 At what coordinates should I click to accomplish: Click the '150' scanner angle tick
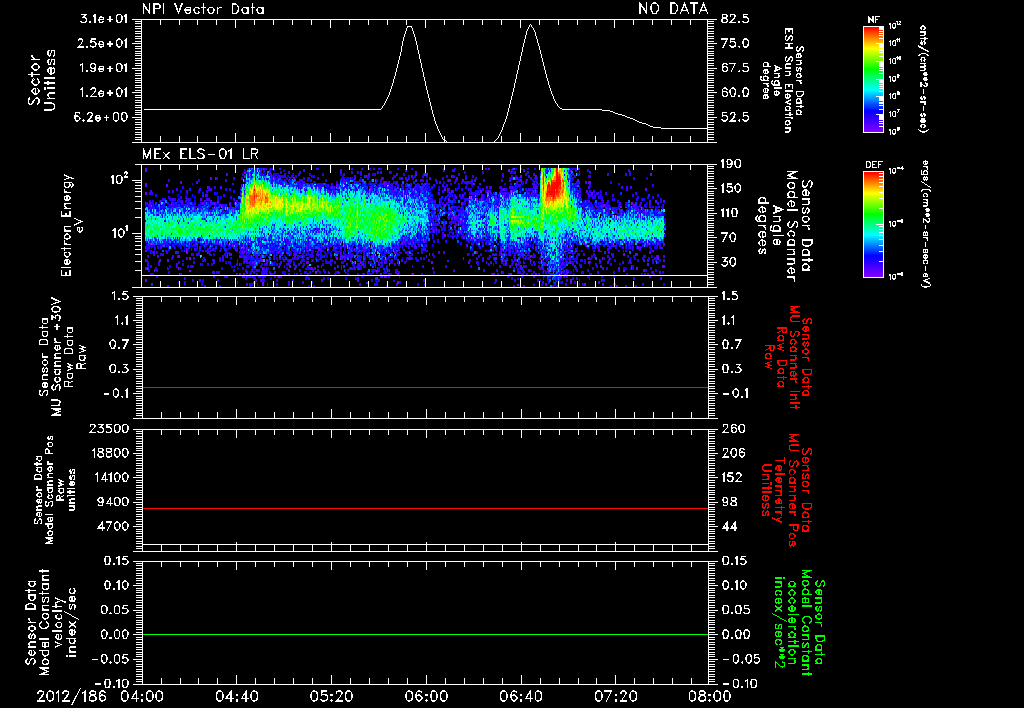(x=731, y=189)
